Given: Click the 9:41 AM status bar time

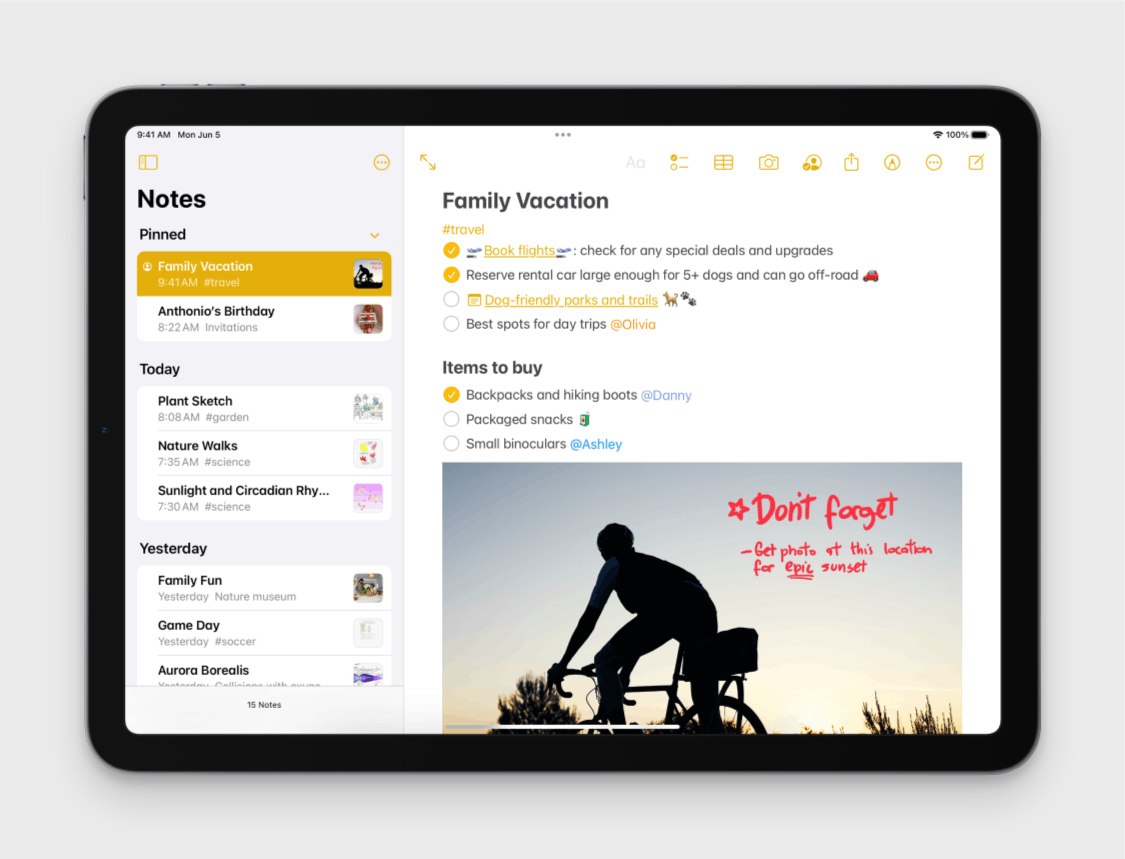Looking at the screenshot, I should click(154, 135).
